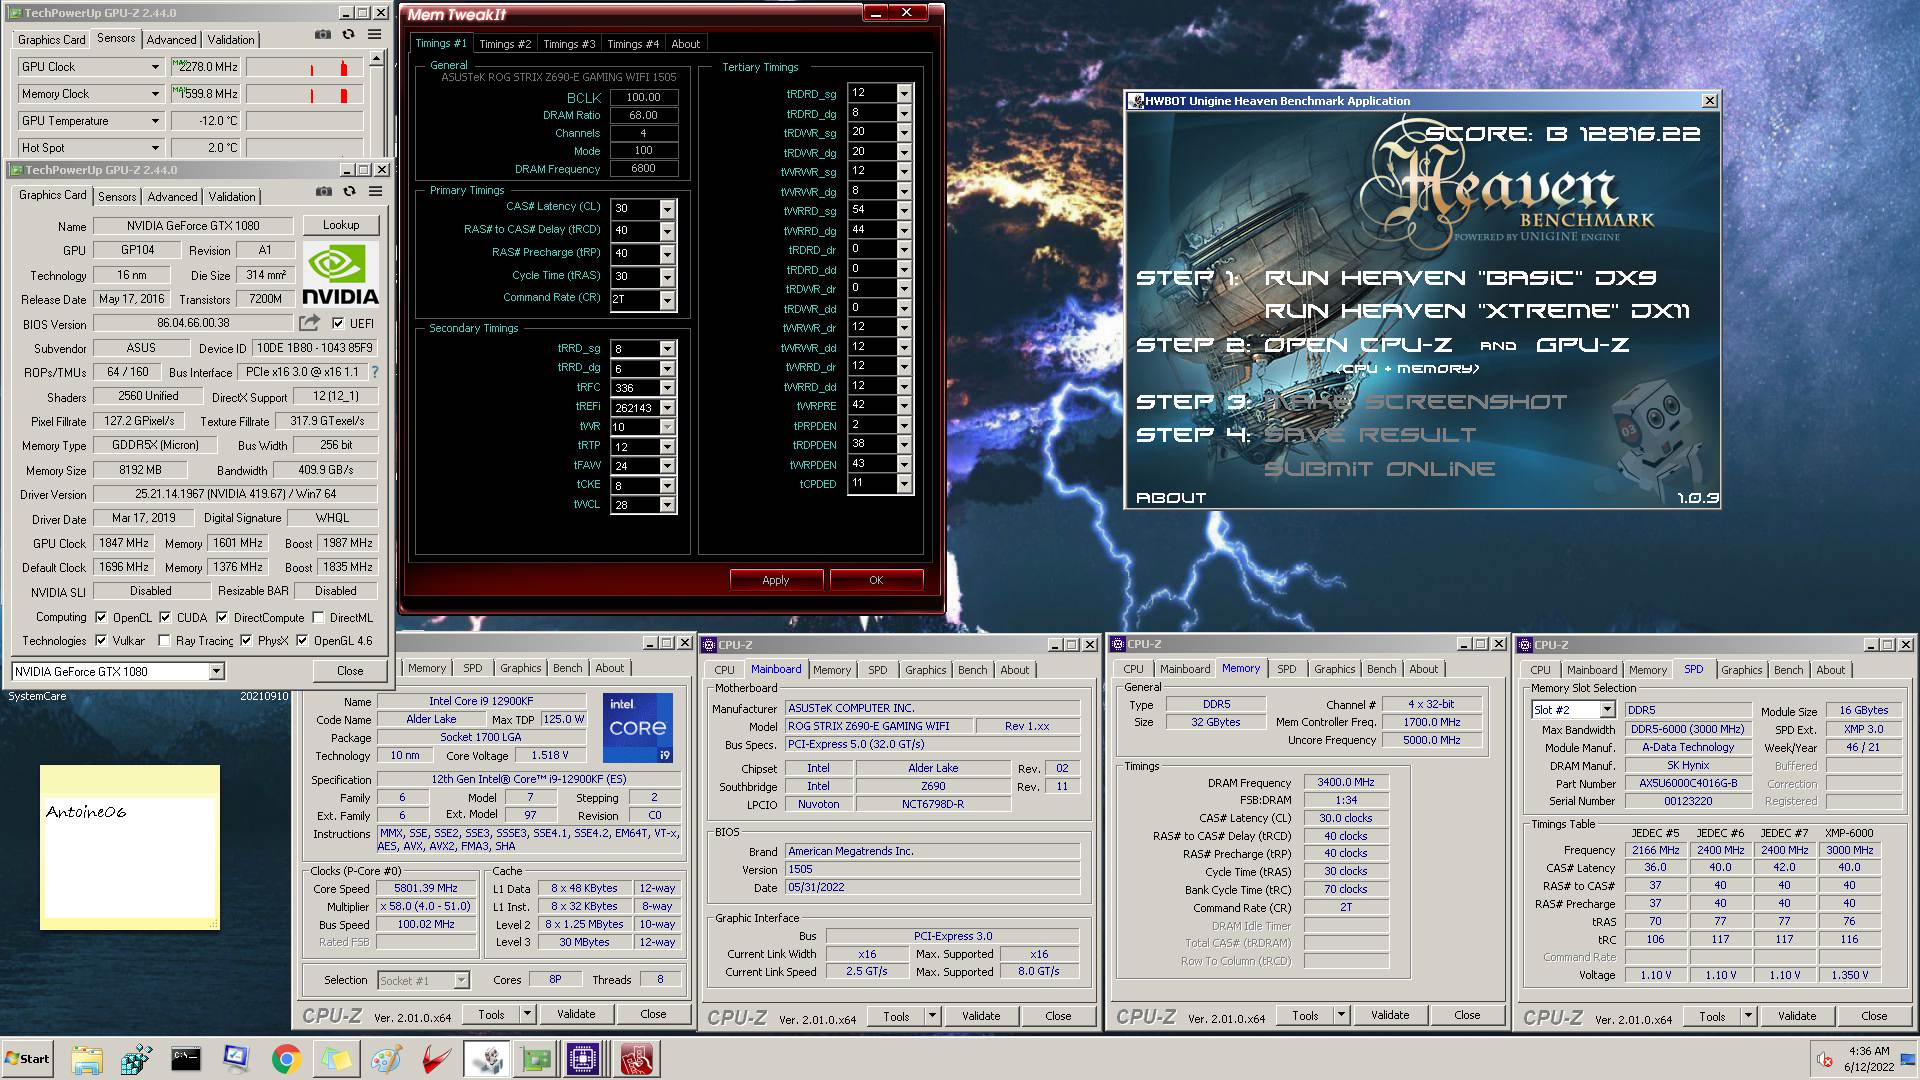Expand the Memory Clock sensor dropdown

coord(155,94)
